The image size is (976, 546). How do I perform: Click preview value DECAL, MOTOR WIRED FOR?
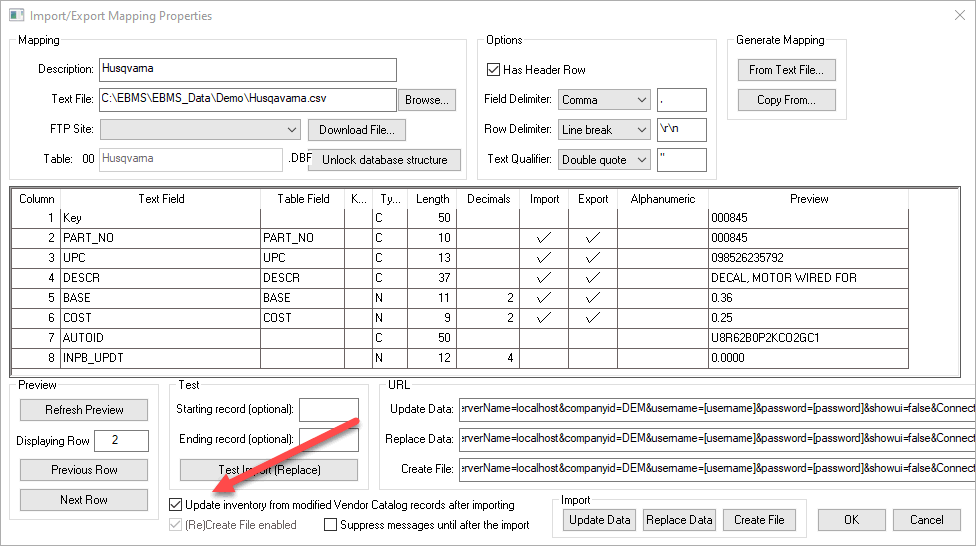click(x=784, y=278)
